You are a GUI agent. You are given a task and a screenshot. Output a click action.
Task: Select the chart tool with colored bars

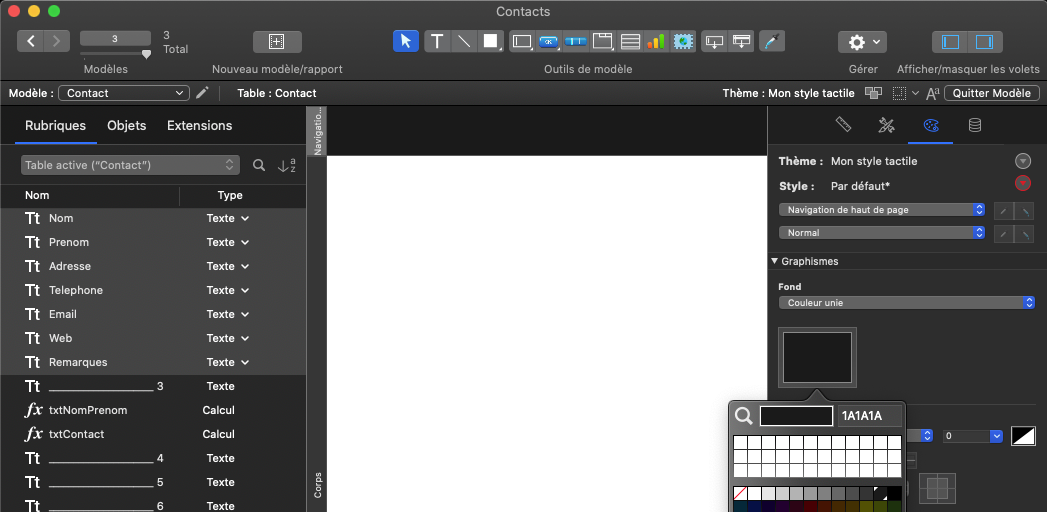pos(656,41)
